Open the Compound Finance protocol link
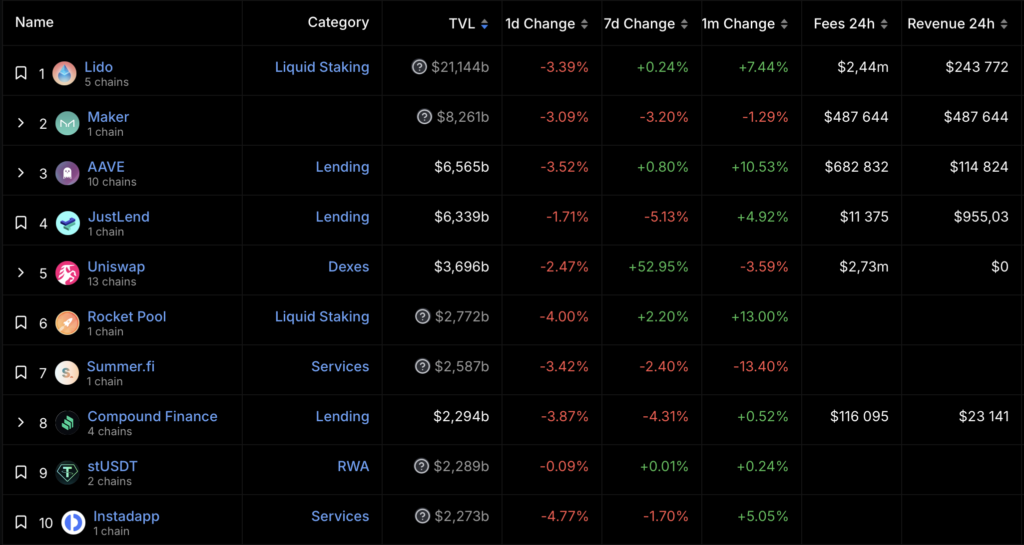1024x545 pixels. coord(152,416)
